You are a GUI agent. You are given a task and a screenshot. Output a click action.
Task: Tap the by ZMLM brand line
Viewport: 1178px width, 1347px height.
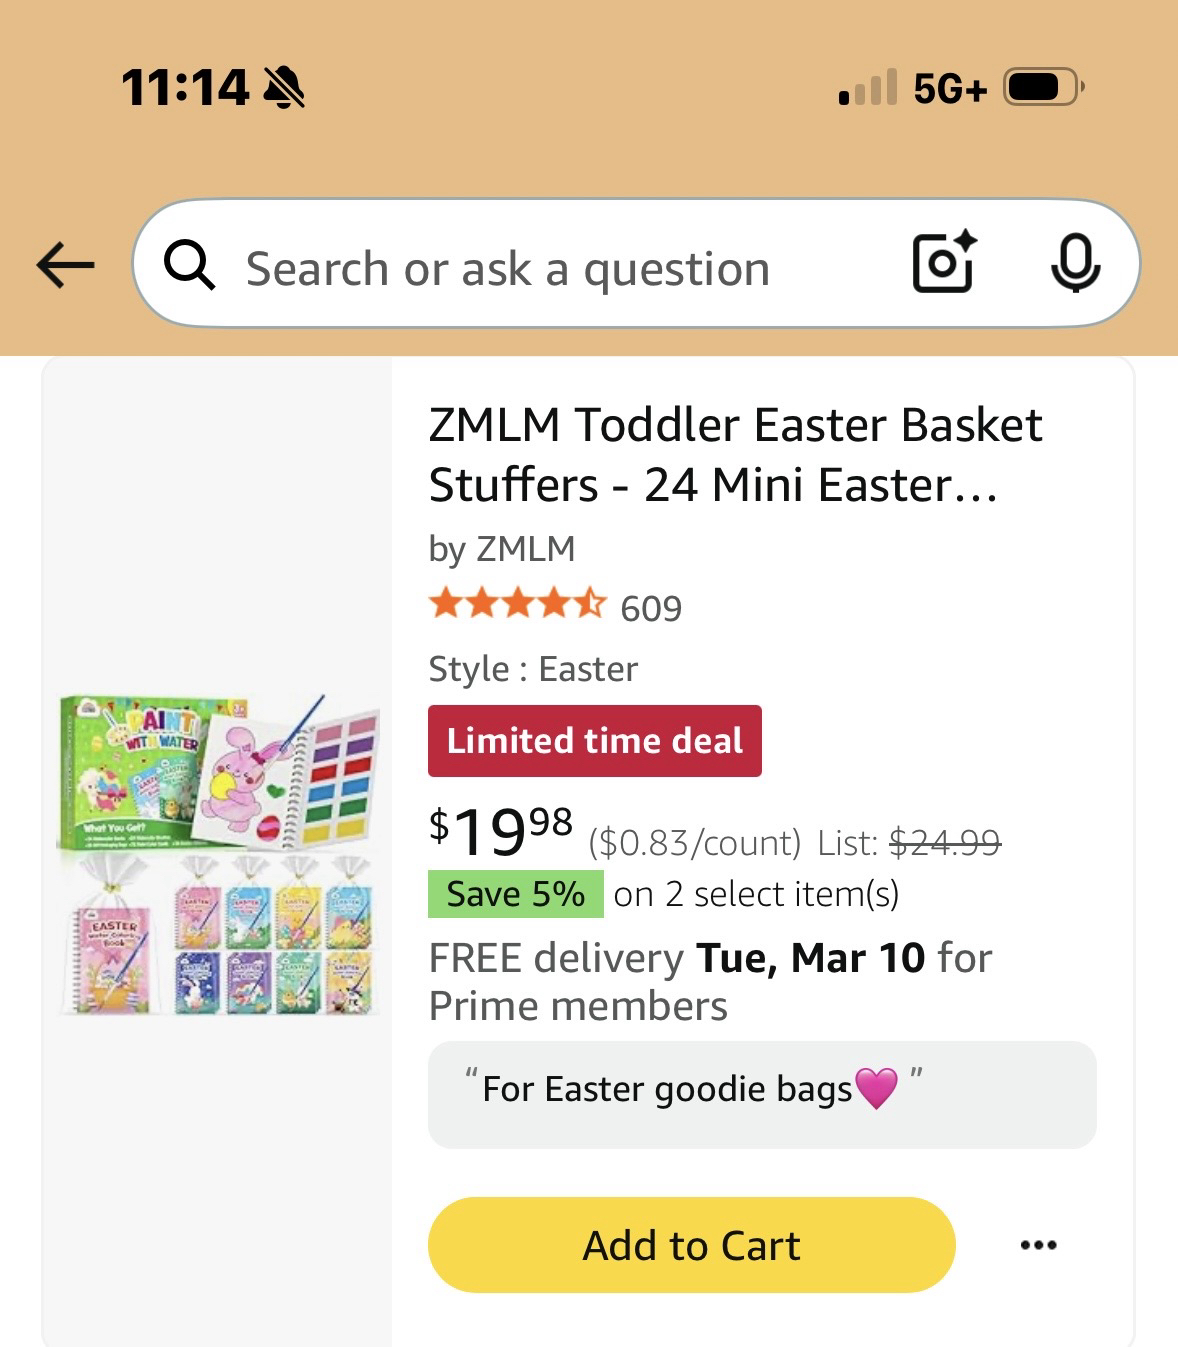(502, 549)
